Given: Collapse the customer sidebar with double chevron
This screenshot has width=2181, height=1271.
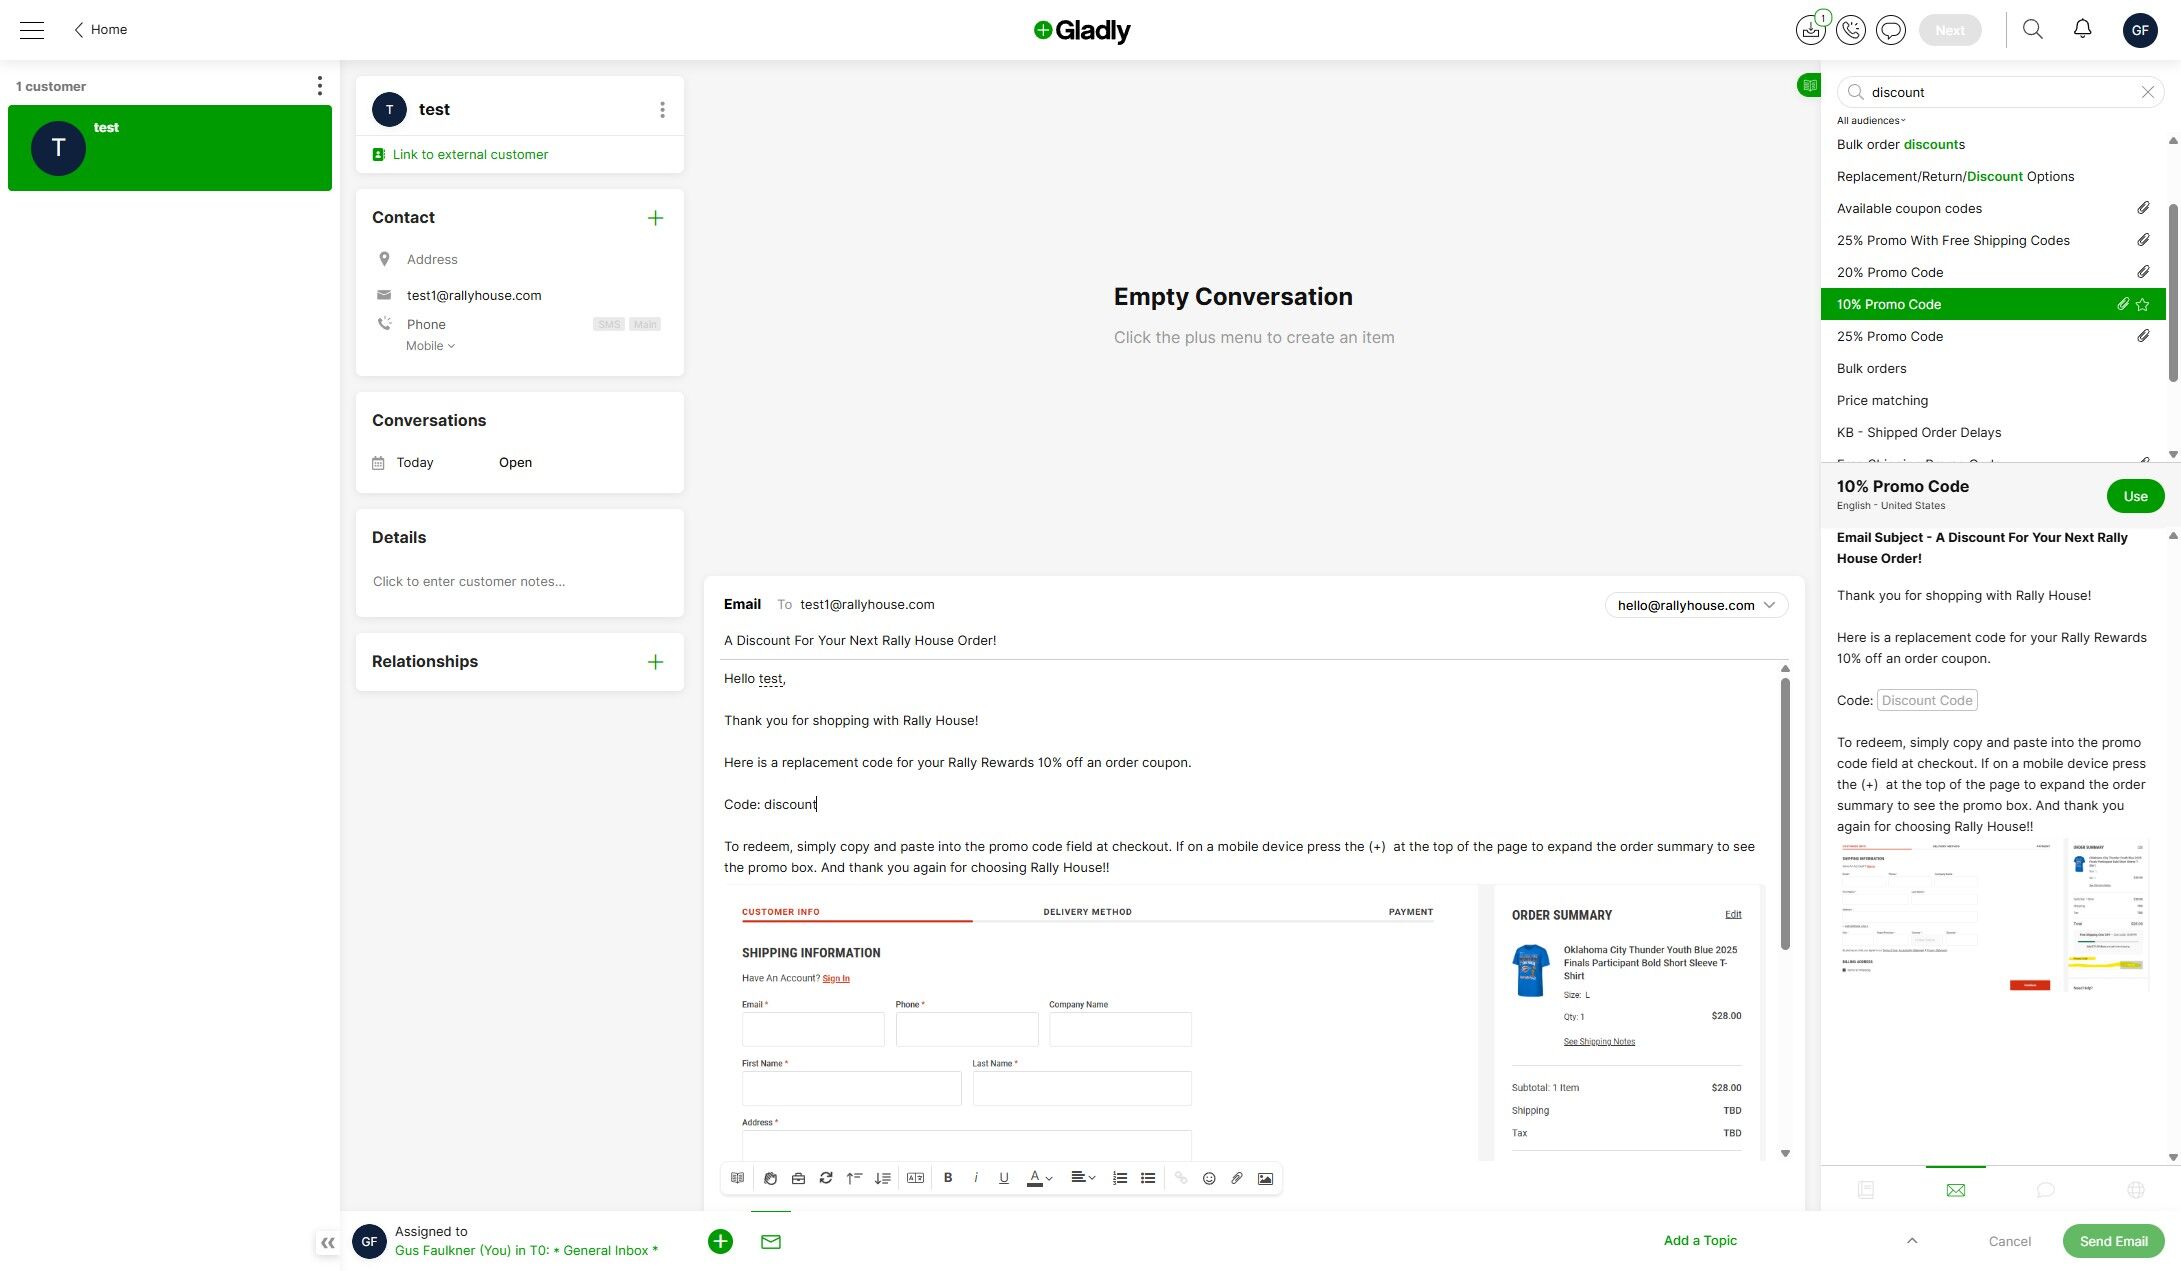Looking at the screenshot, I should coord(328,1243).
